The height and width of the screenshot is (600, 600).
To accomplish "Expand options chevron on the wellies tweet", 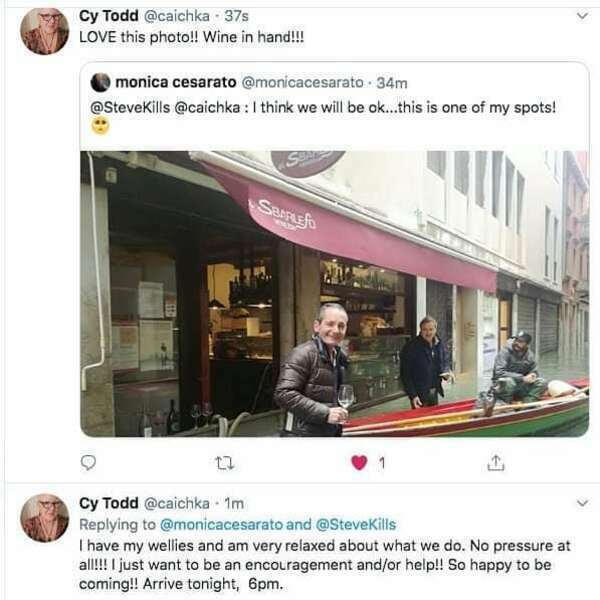I will click(x=582, y=503).
